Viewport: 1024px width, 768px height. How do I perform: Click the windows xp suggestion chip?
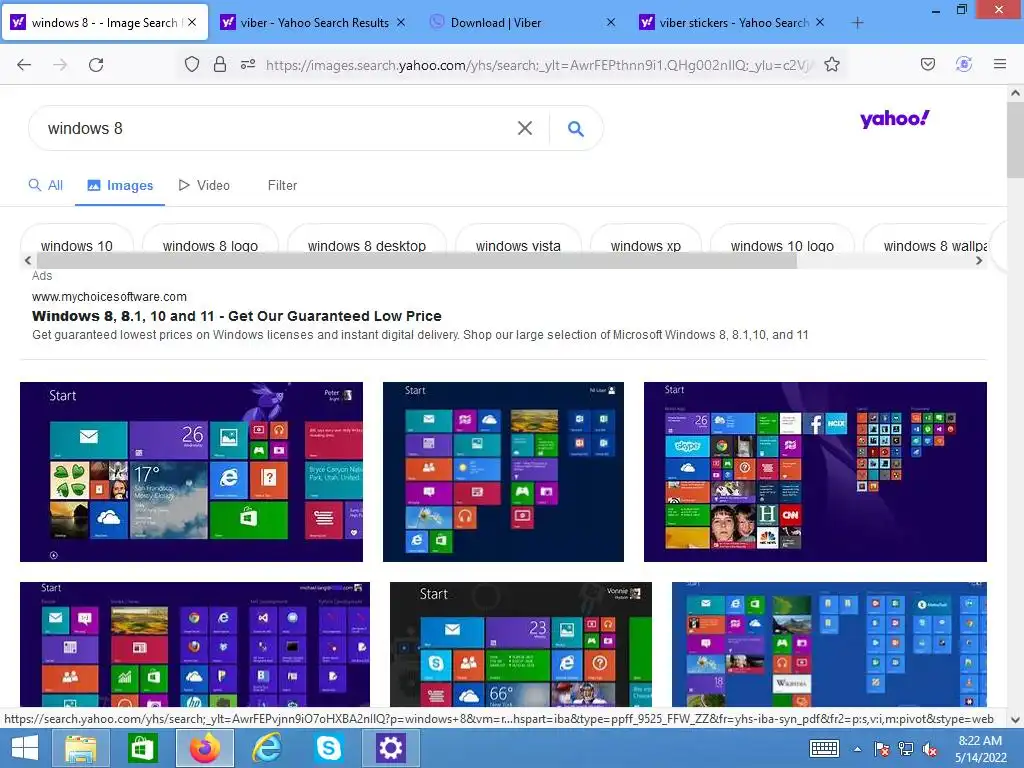coord(646,246)
